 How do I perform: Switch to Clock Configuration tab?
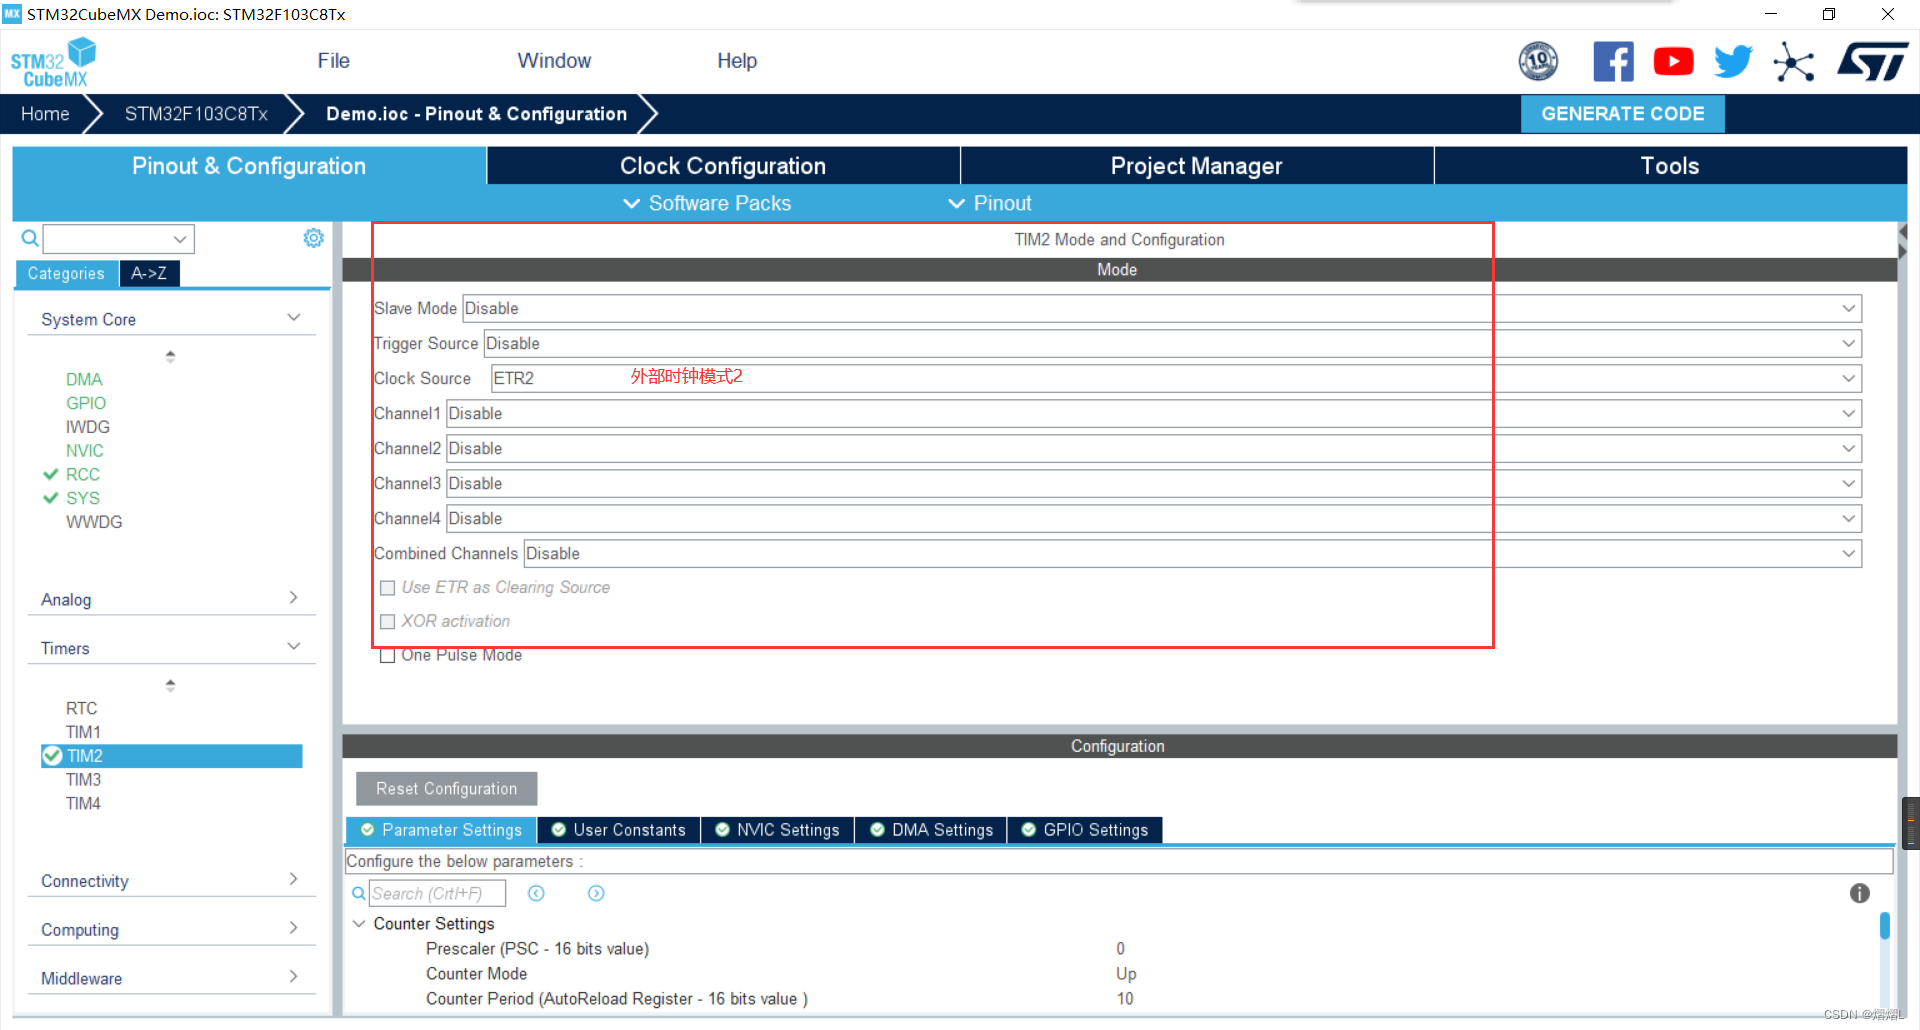point(723,166)
